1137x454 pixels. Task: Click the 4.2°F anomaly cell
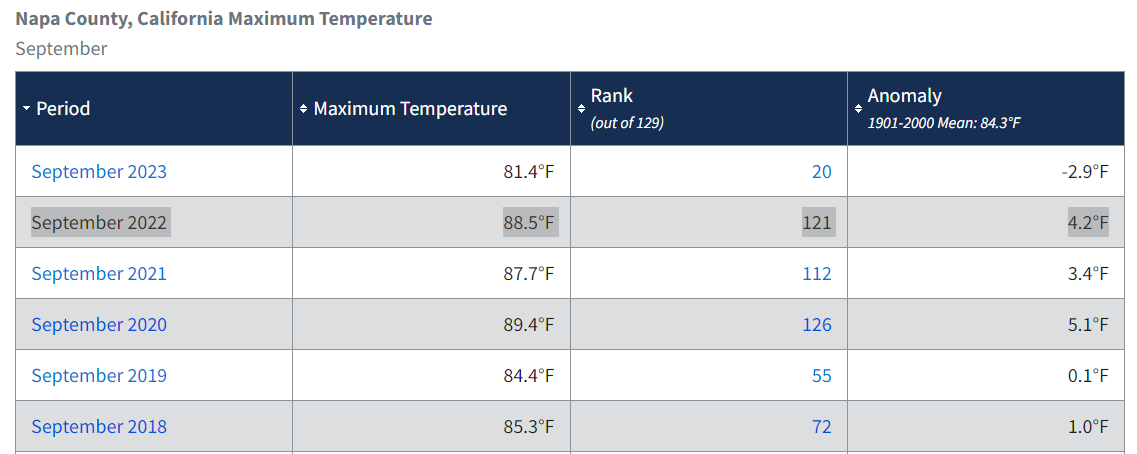[1088, 222]
